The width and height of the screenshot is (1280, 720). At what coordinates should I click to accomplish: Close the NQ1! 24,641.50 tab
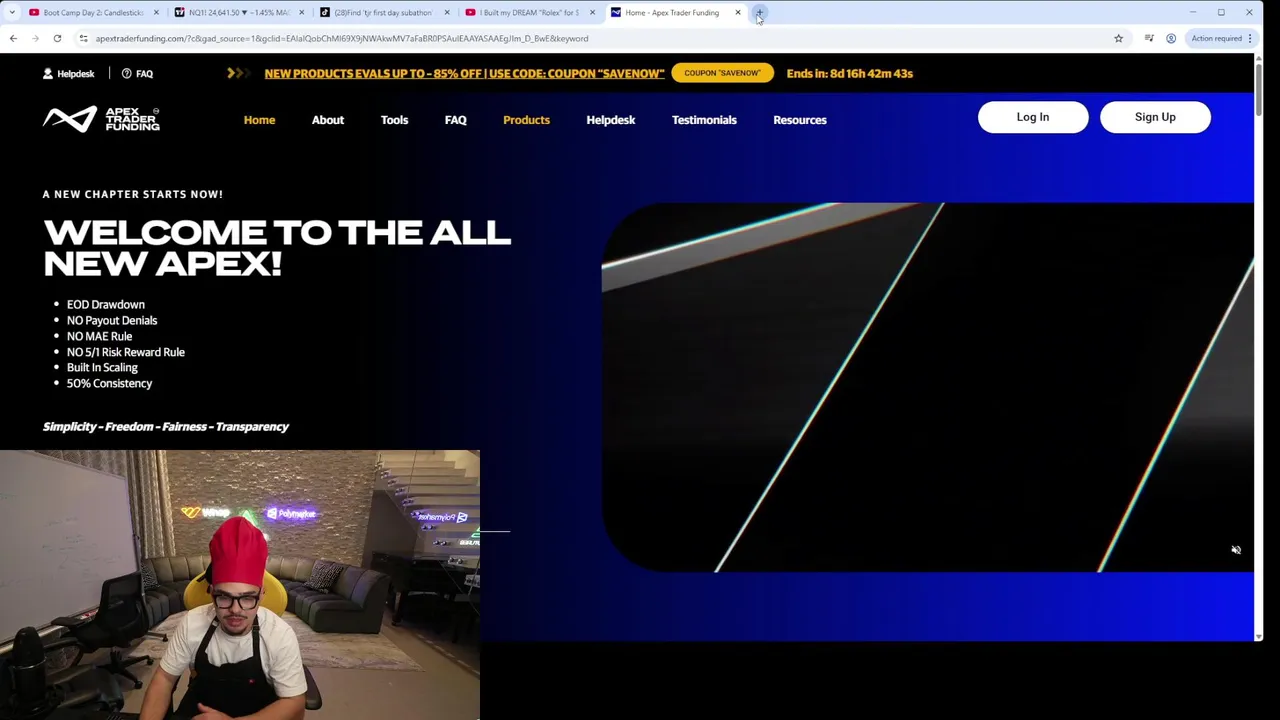click(x=300, y=13)
